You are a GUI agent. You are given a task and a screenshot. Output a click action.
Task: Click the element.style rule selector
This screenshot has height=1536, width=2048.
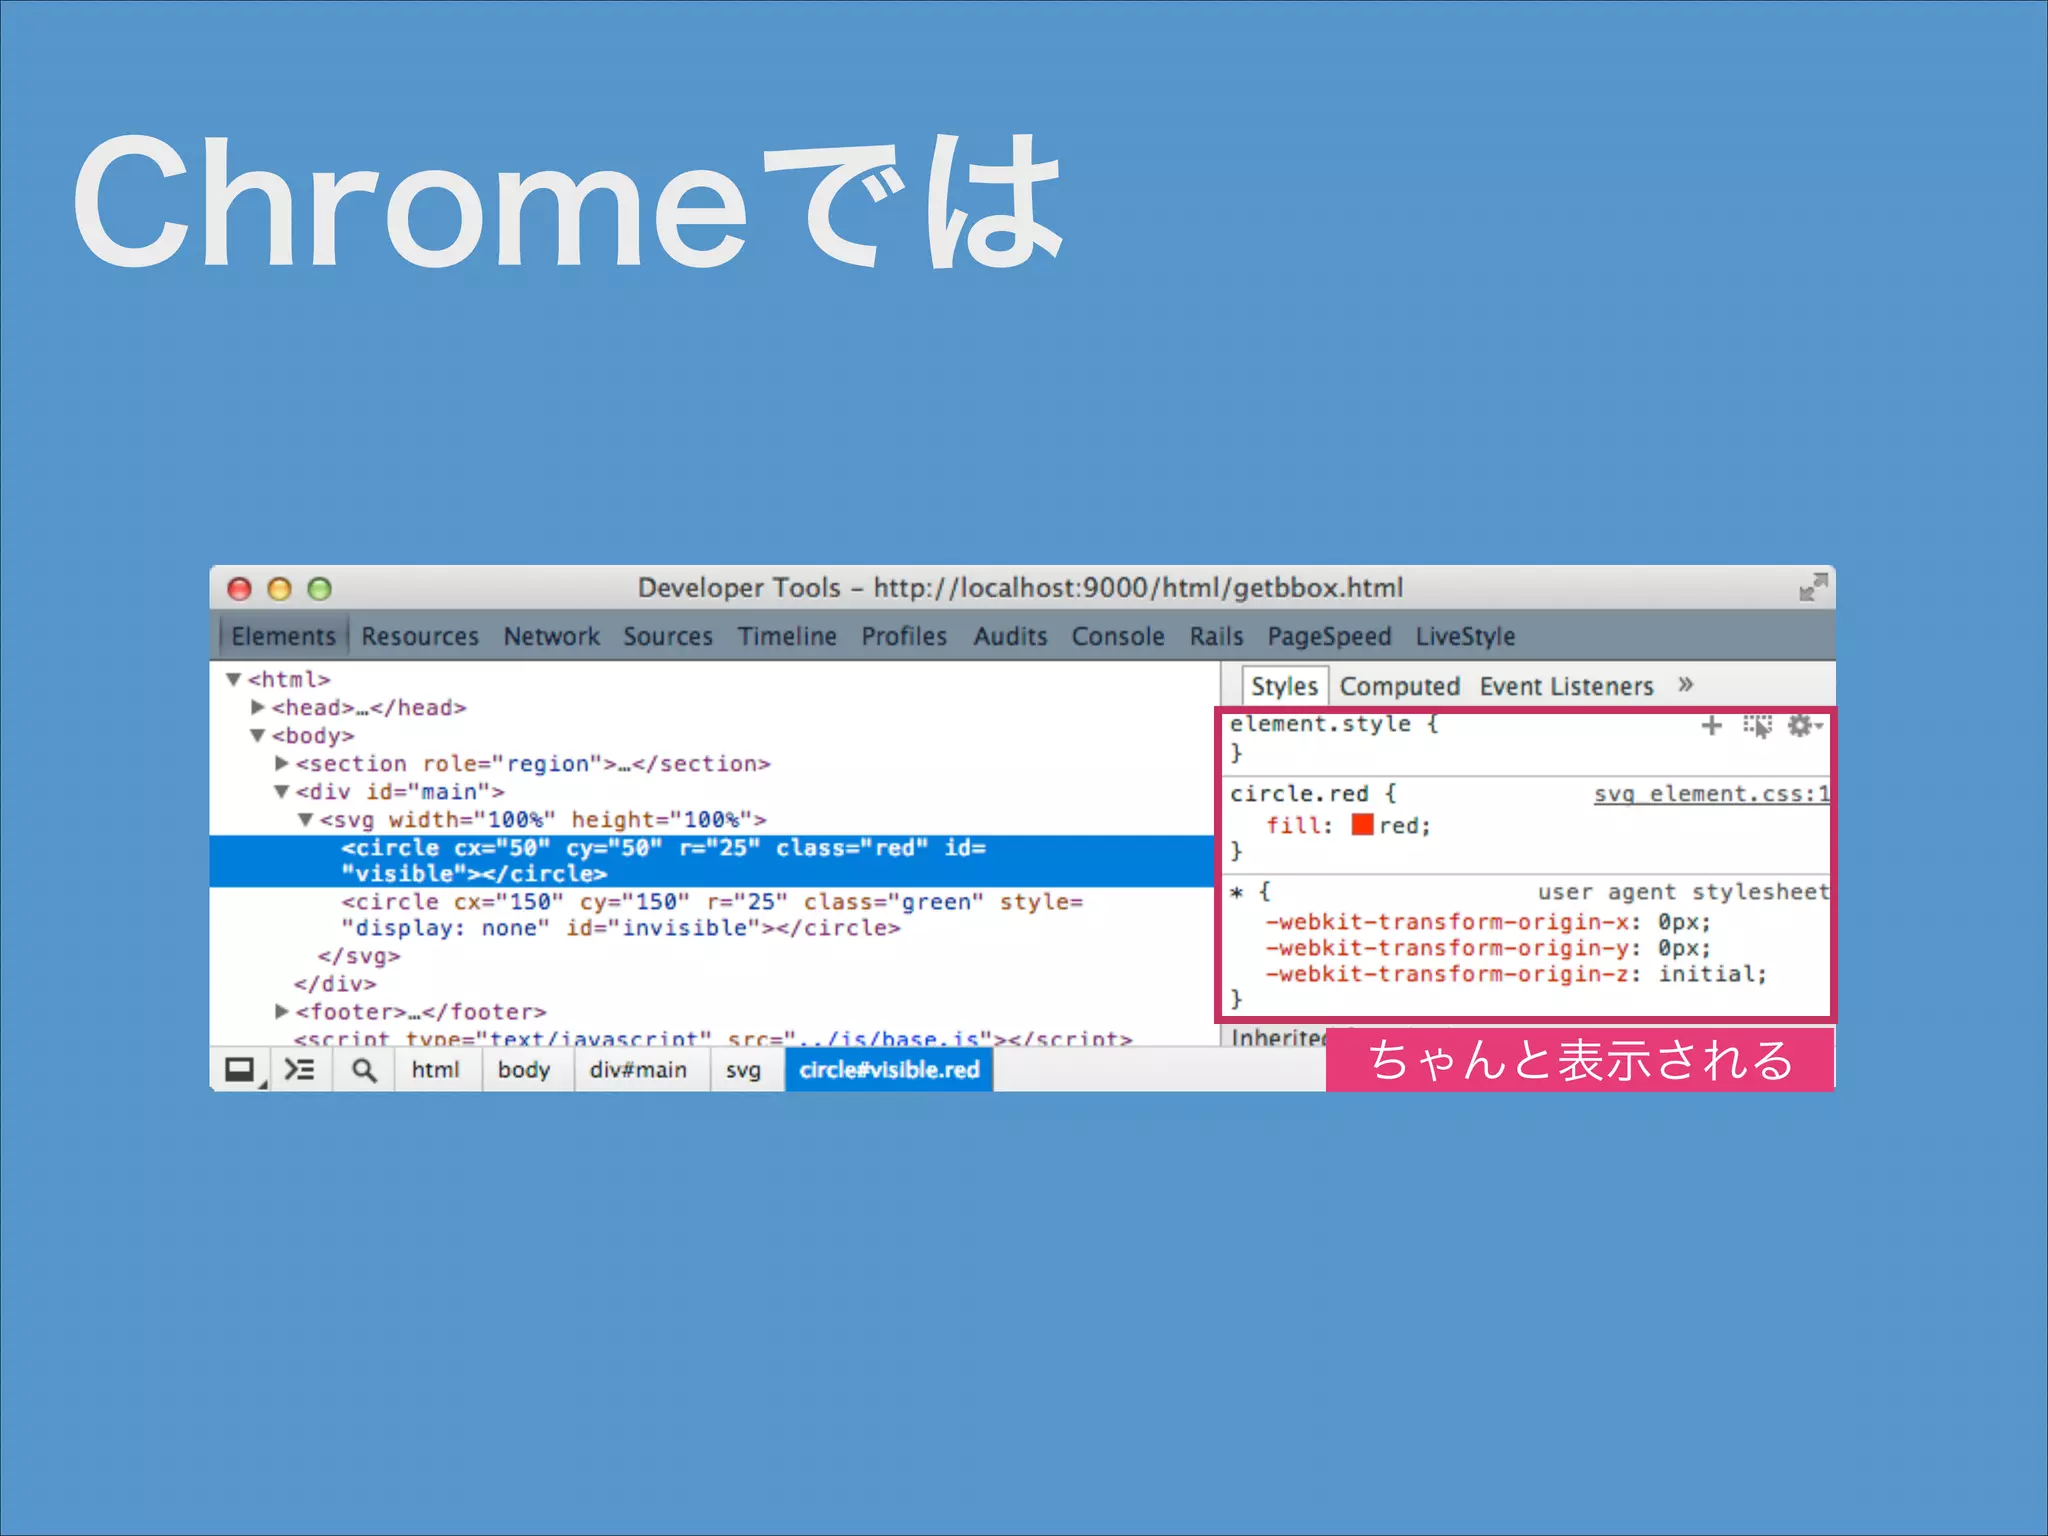point(1320,724)
